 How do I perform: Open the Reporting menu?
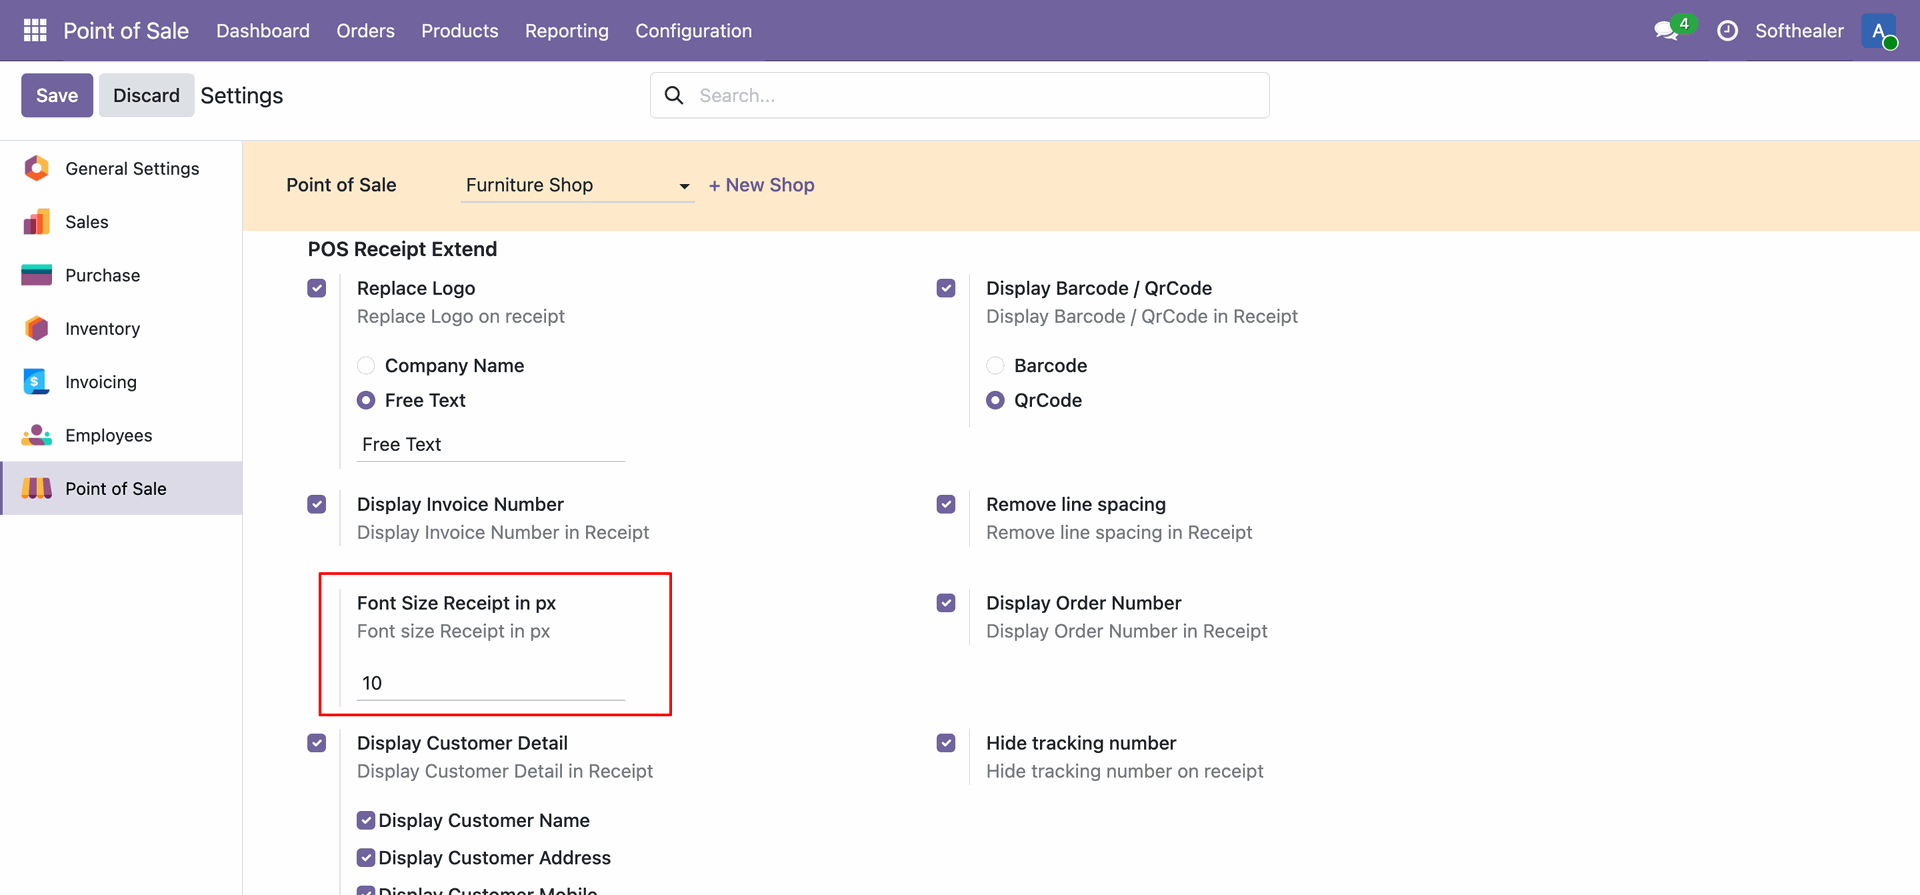click(567, 31)
